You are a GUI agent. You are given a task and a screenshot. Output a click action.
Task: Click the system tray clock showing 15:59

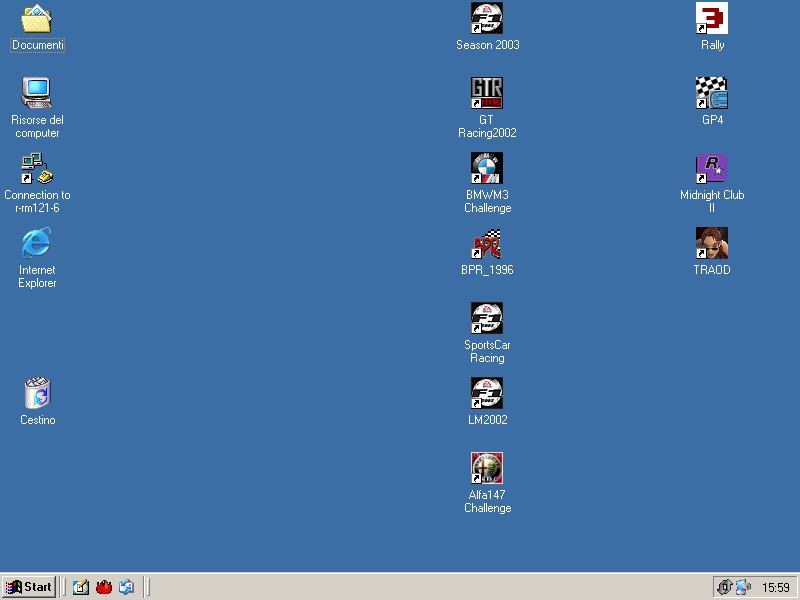pyautogui.click(x=775, y=587)
